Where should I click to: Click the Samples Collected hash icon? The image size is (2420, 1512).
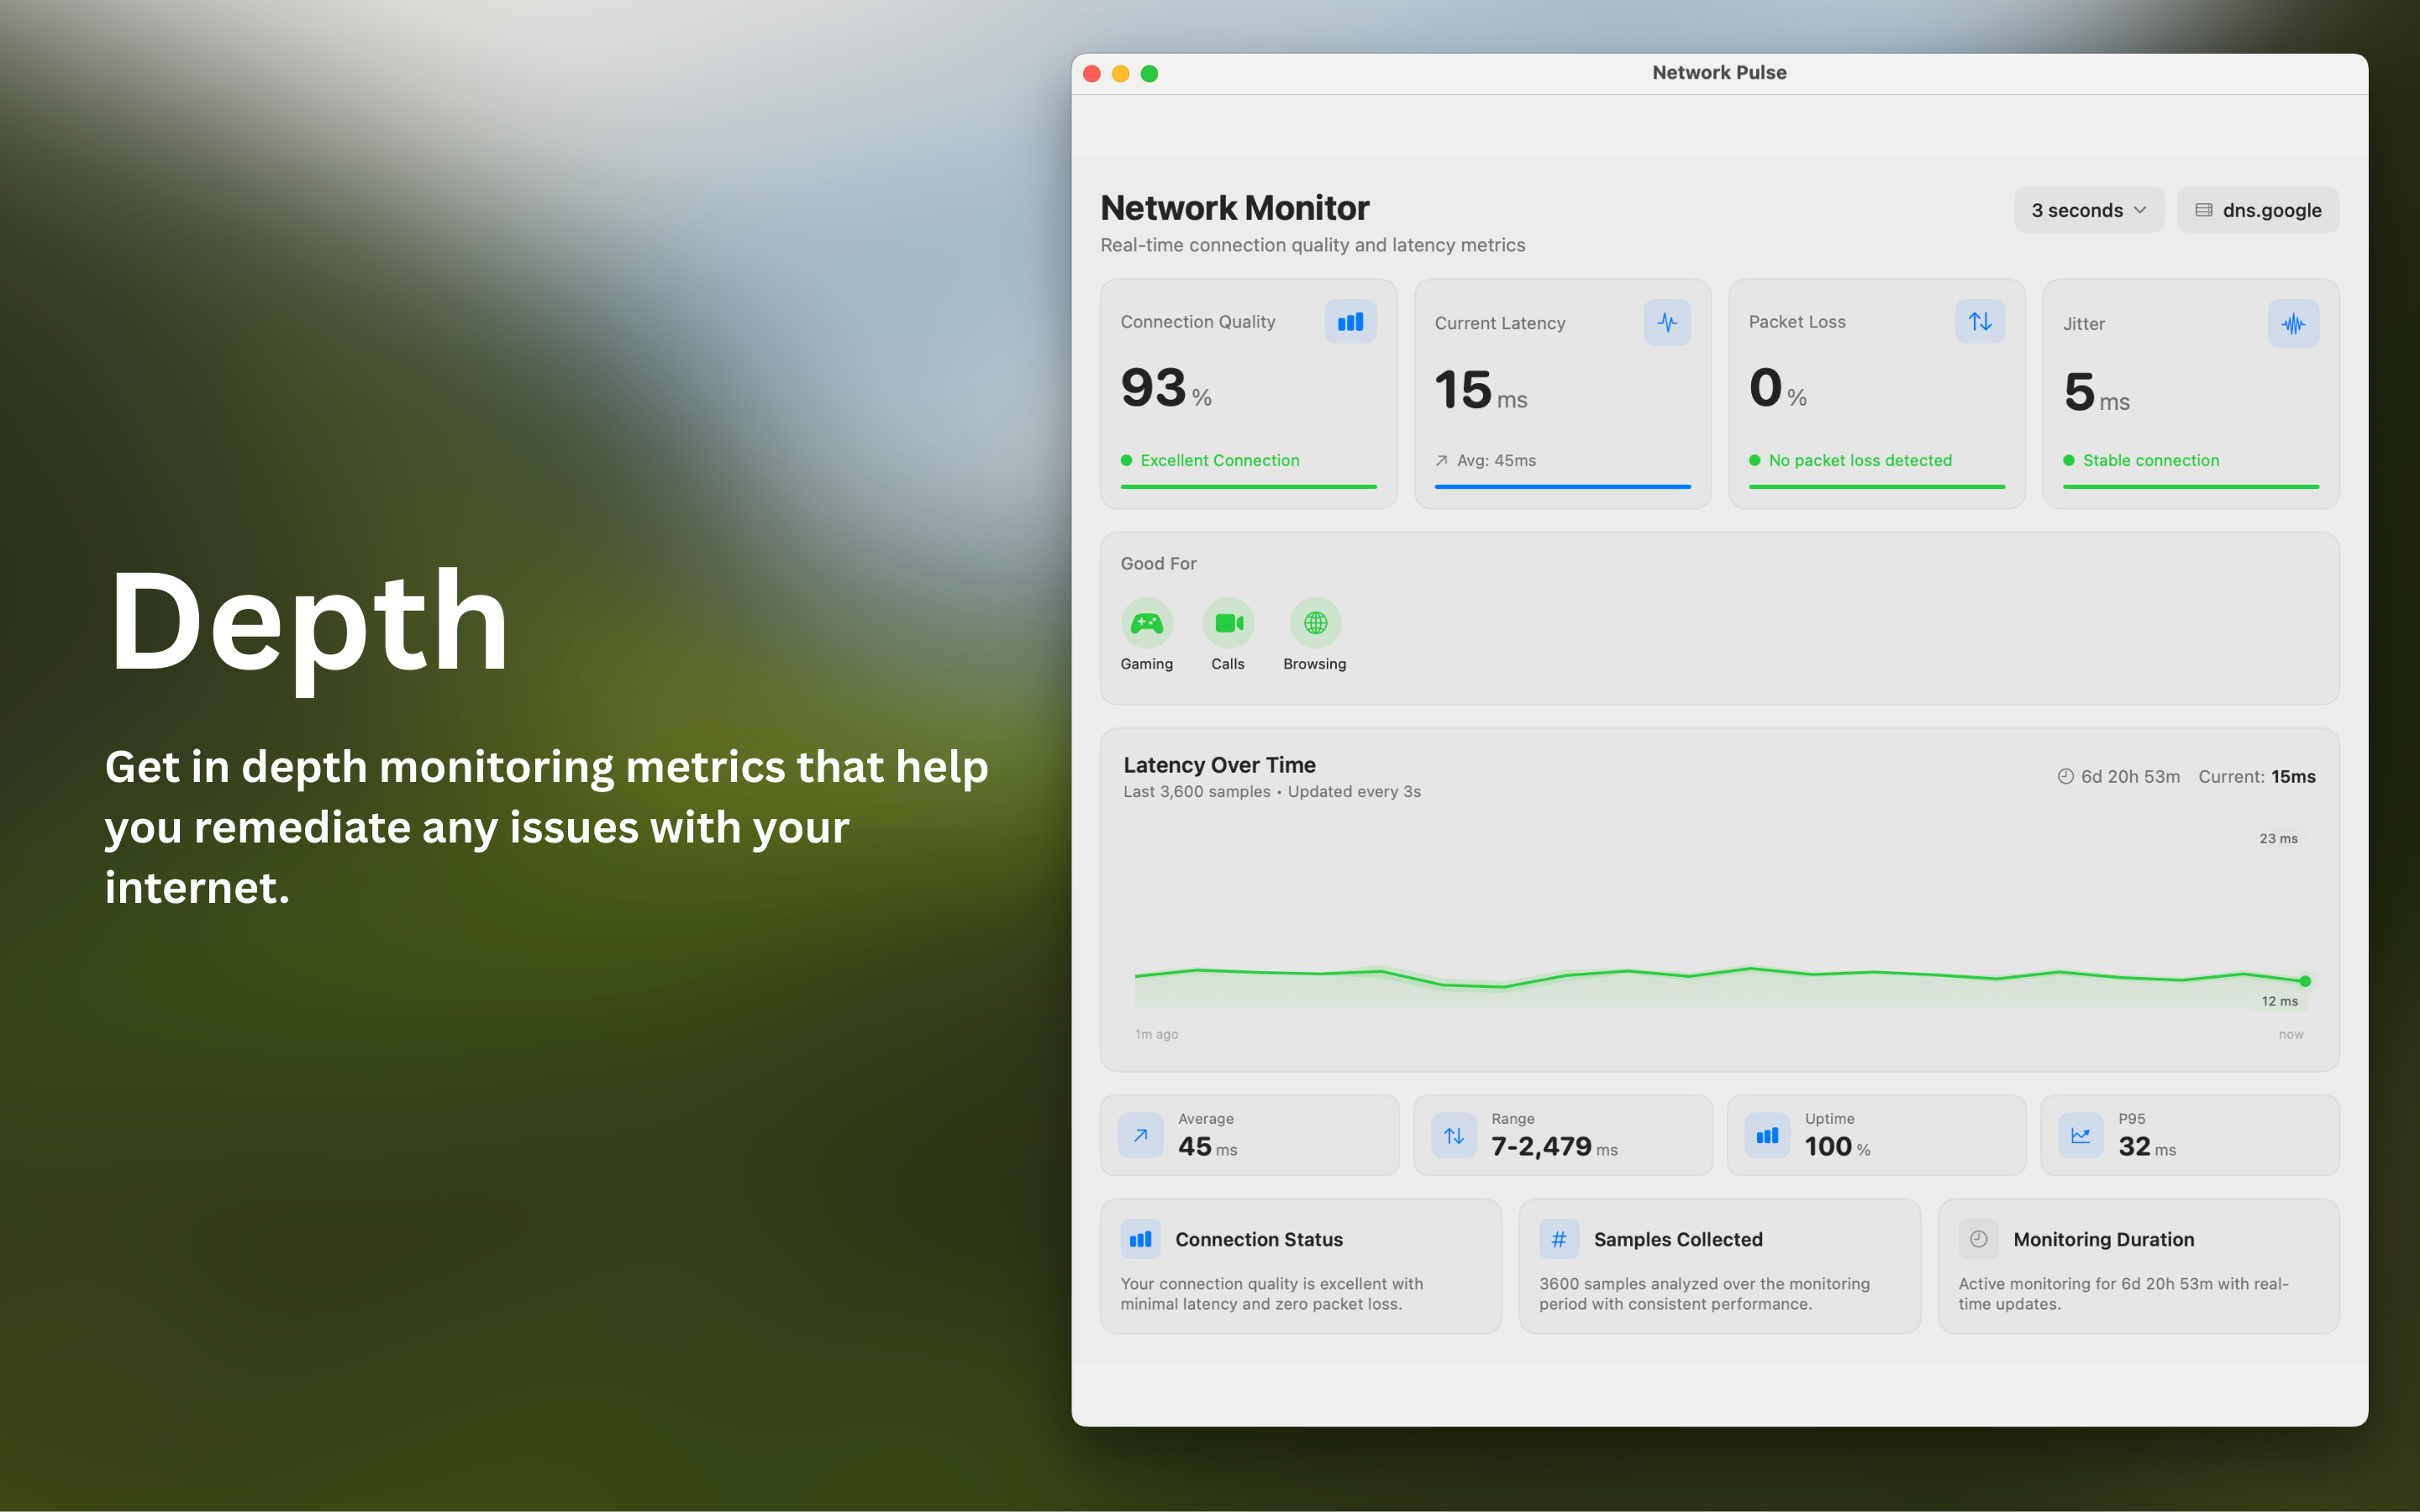(x=1559, y=1239)
